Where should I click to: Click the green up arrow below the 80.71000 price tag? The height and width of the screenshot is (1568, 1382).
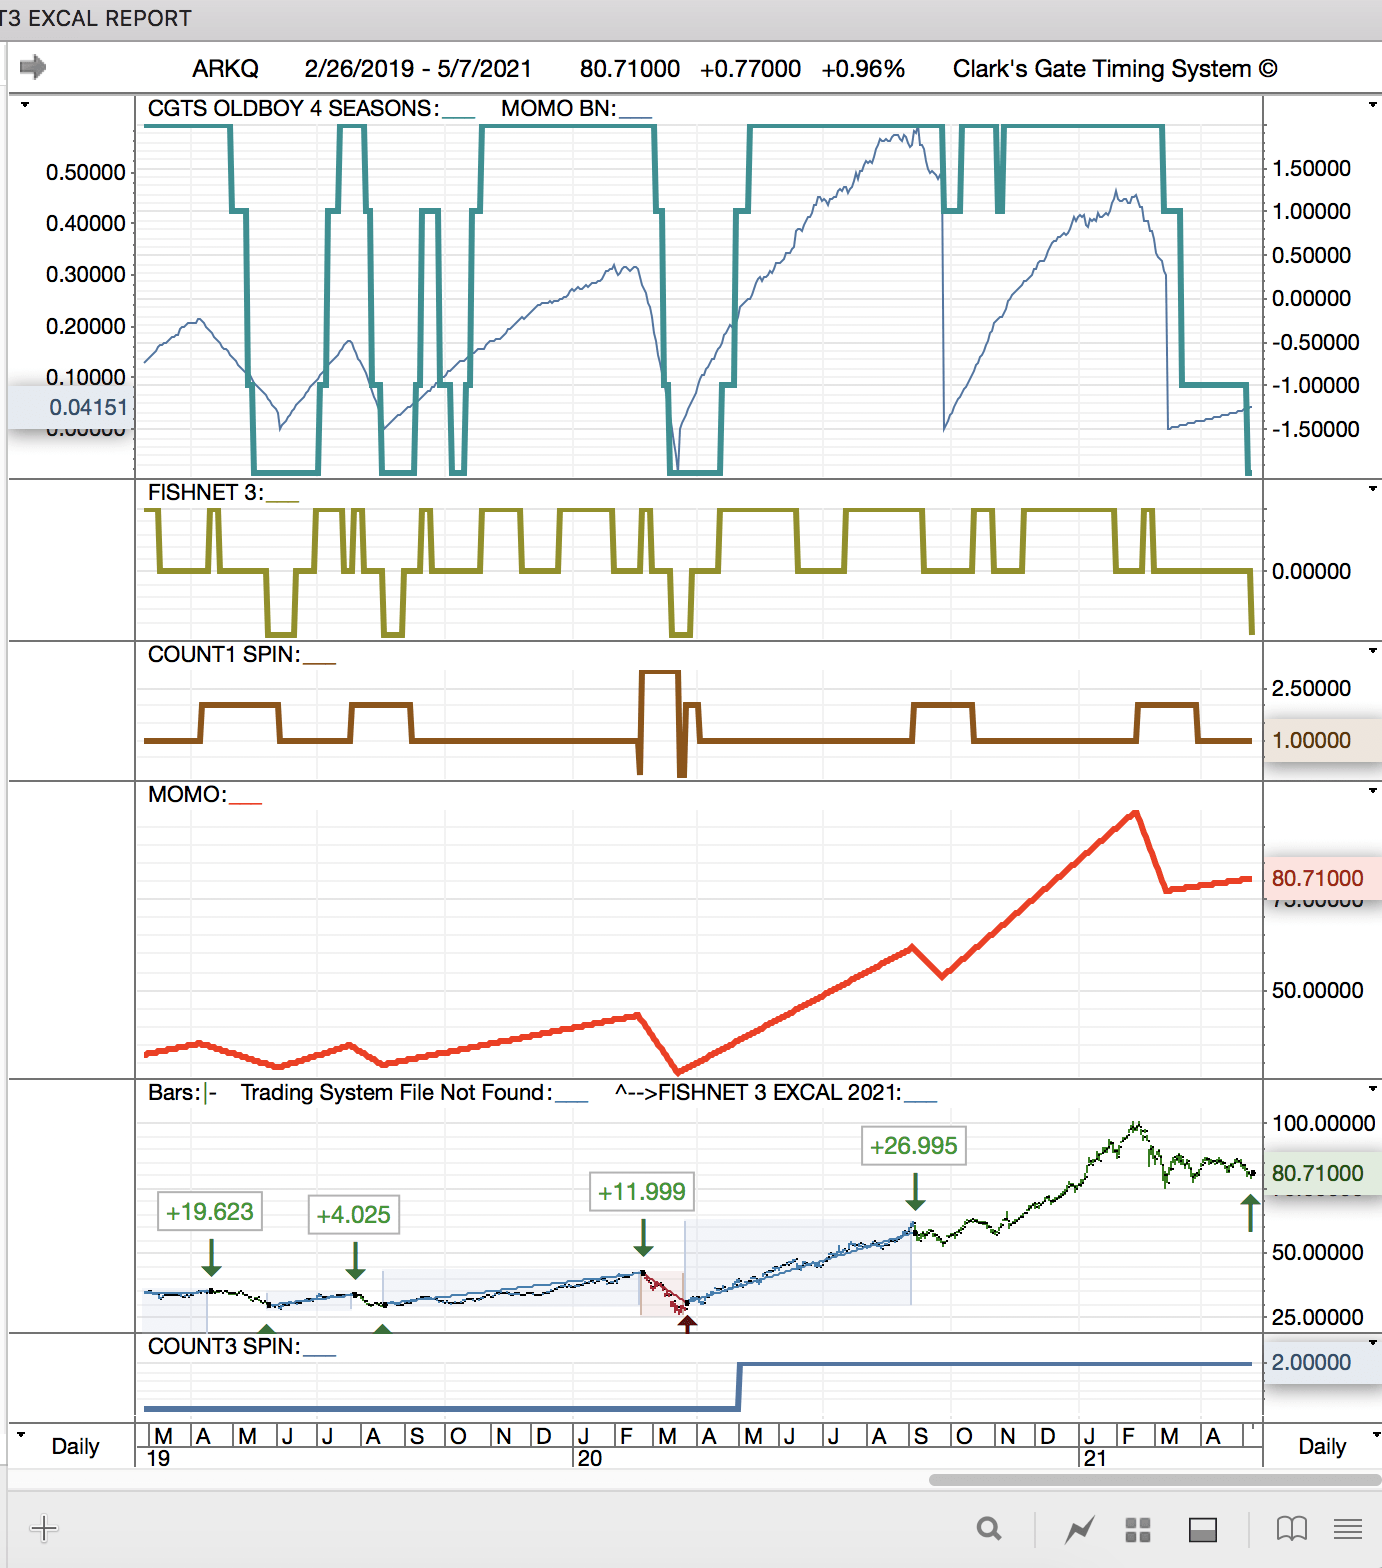1250,1213
